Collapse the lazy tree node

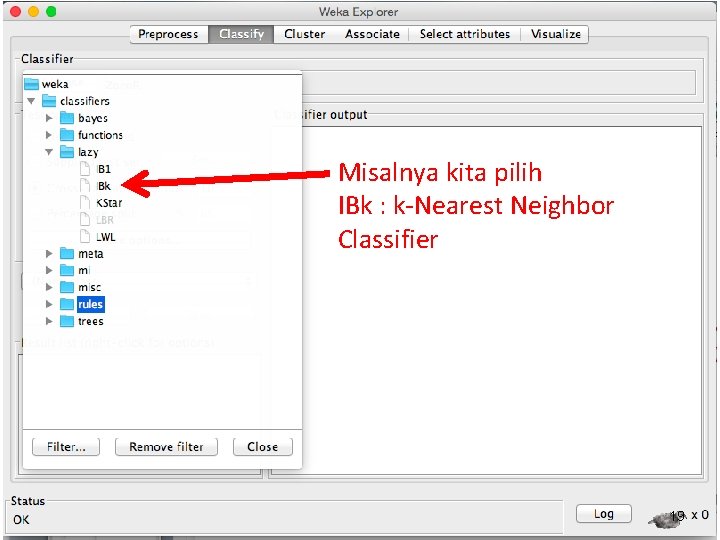coord(49,152)
